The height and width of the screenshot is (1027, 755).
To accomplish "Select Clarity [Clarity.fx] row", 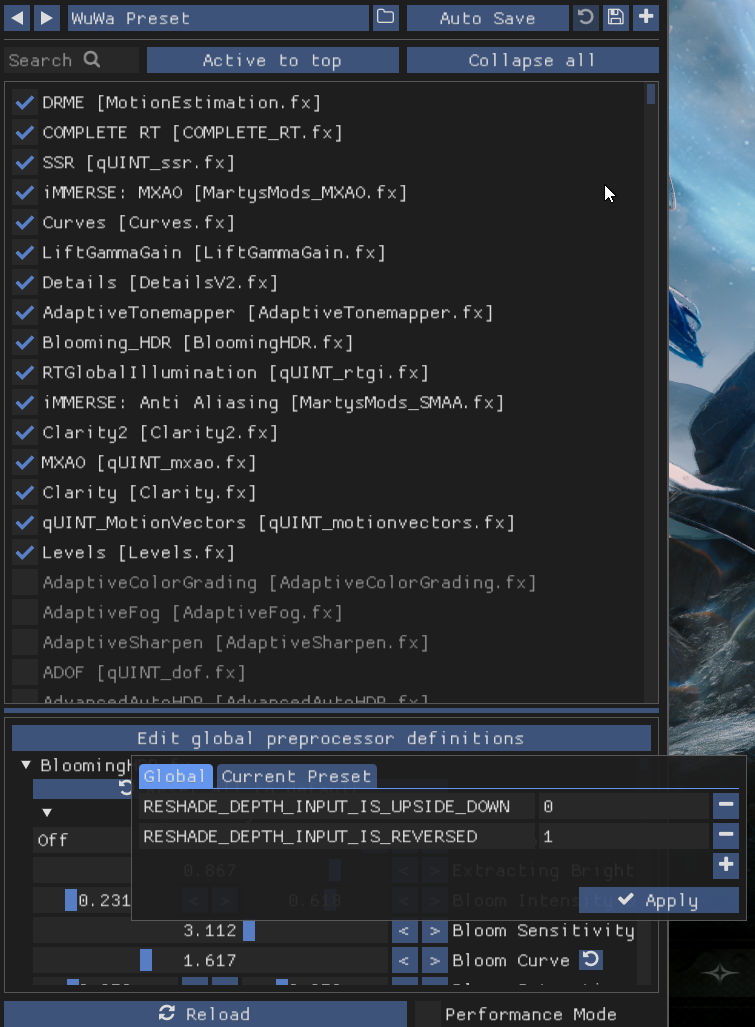I will coord(149,493).
